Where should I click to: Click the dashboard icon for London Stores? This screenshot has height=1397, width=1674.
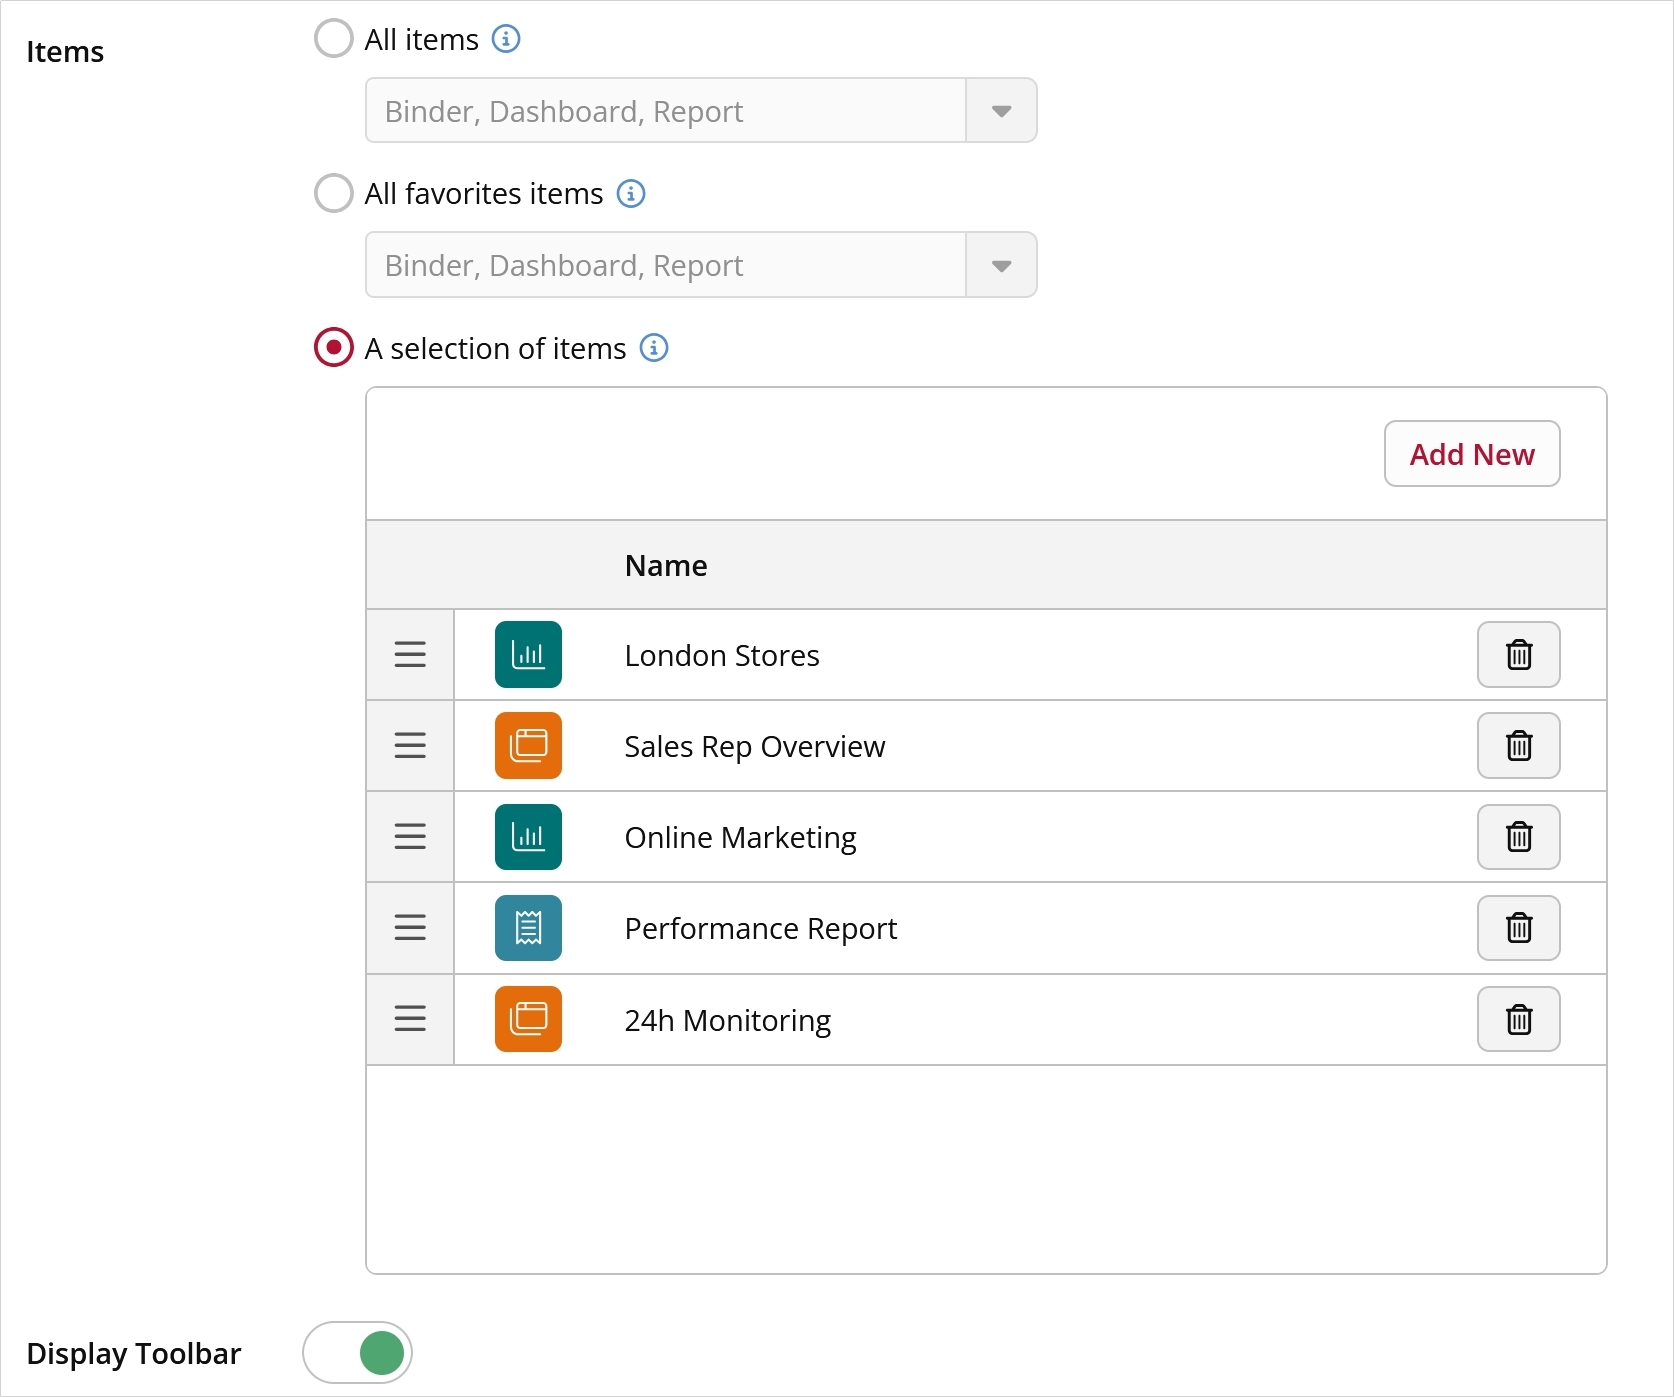pos(528,655)
